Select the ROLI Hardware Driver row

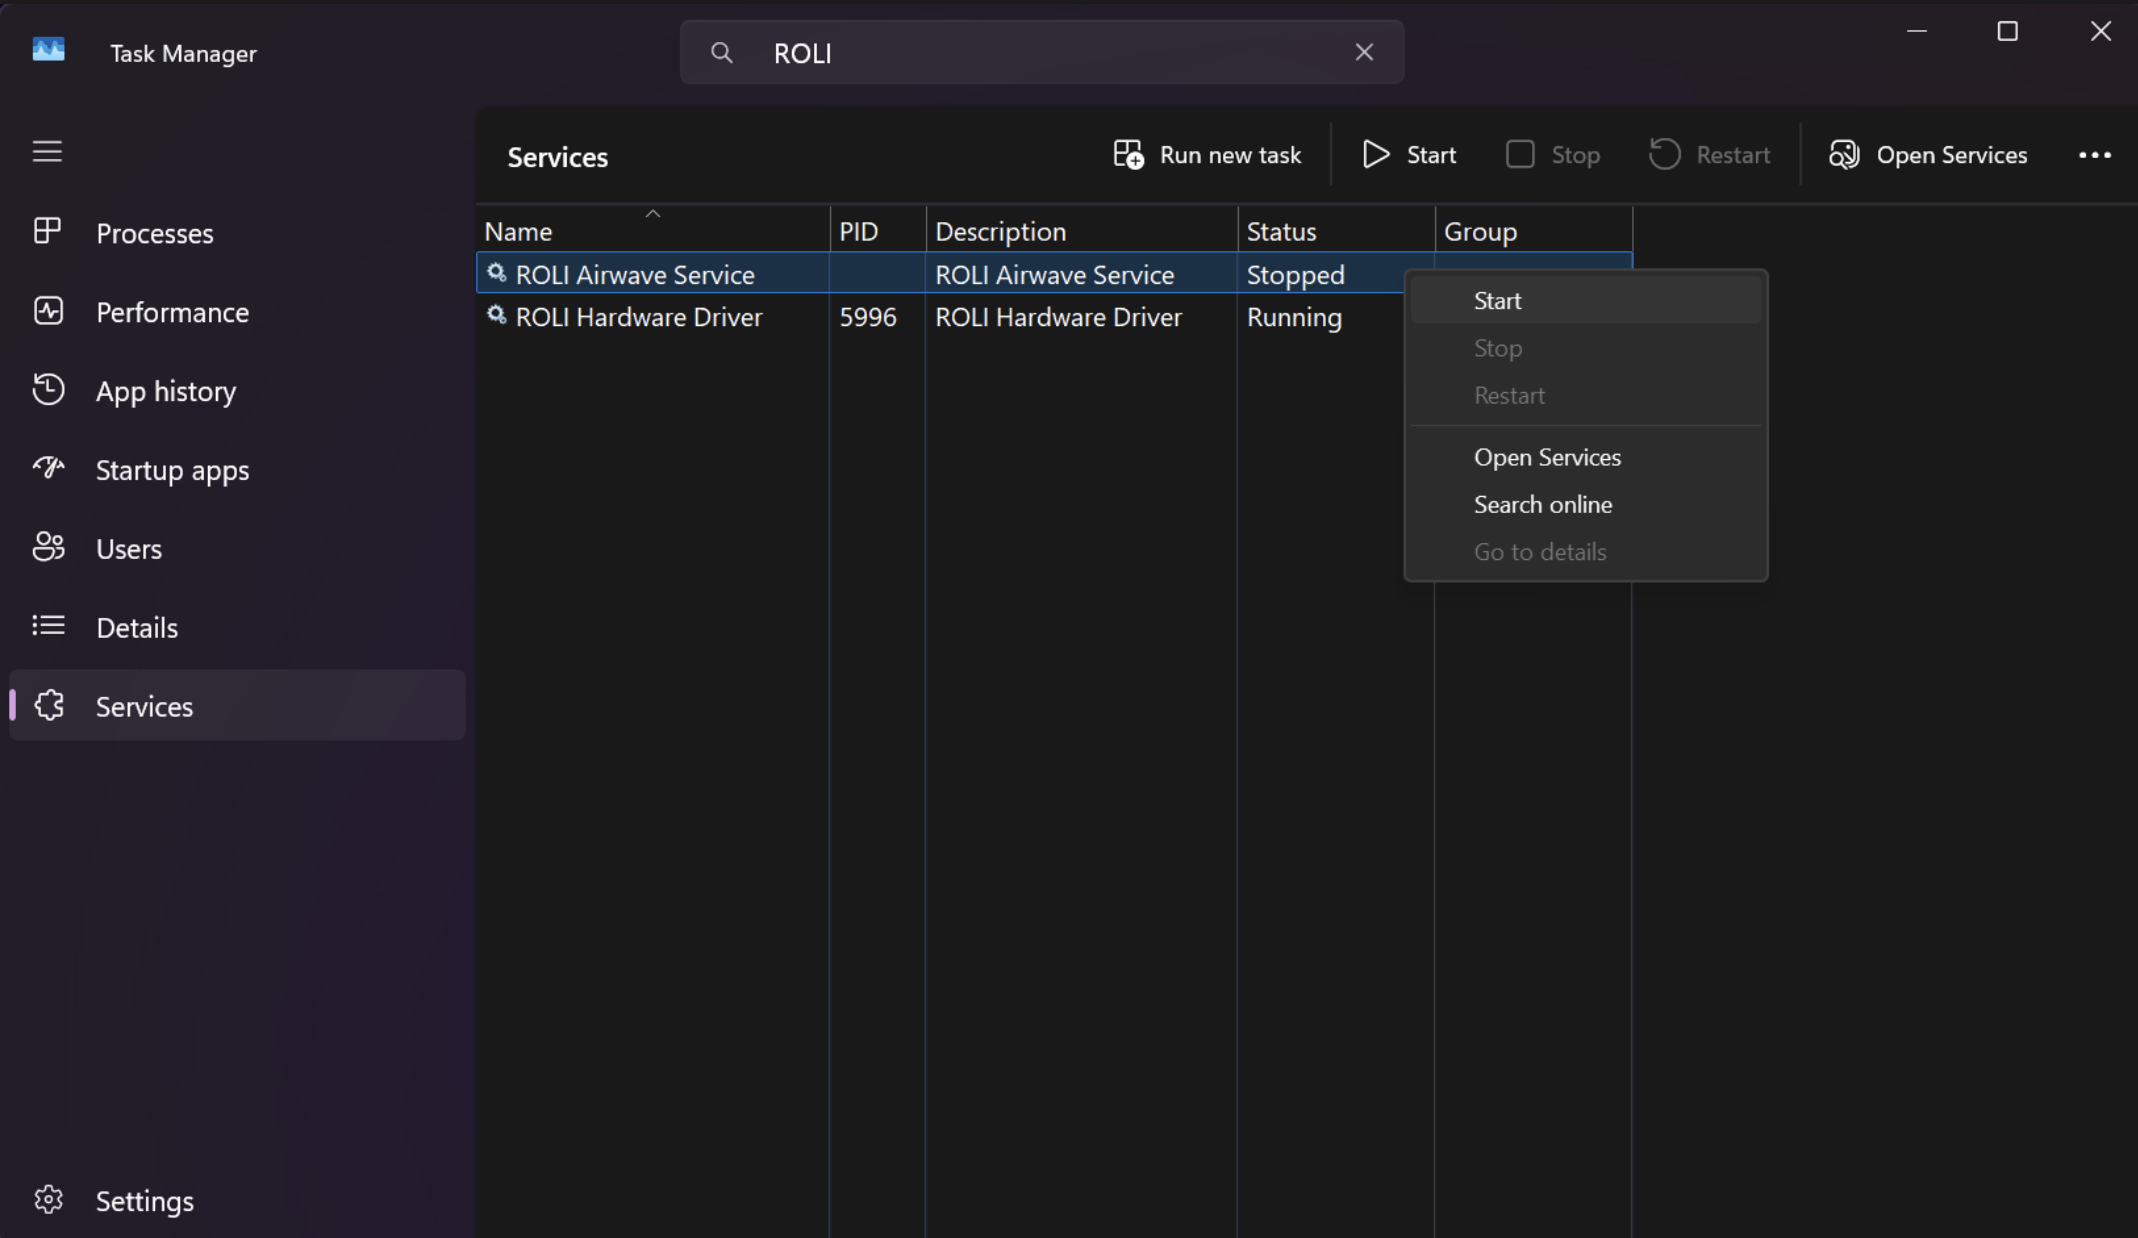click(639, 317)
